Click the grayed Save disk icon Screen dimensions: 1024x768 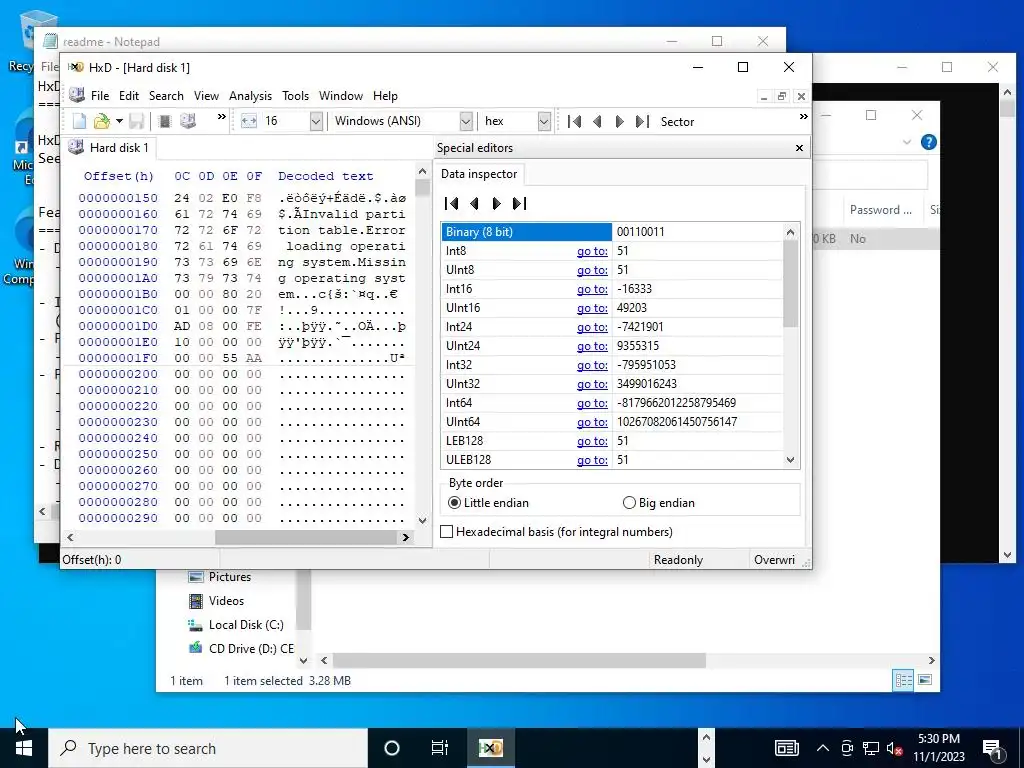(136, 121)
